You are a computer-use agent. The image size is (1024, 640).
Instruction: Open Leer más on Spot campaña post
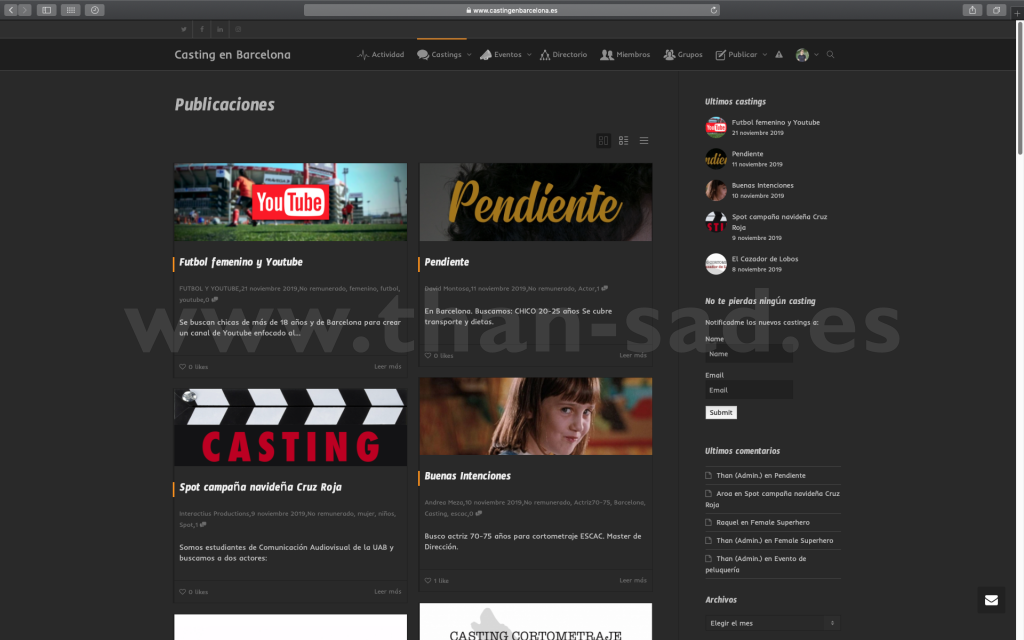click(388, 592)
